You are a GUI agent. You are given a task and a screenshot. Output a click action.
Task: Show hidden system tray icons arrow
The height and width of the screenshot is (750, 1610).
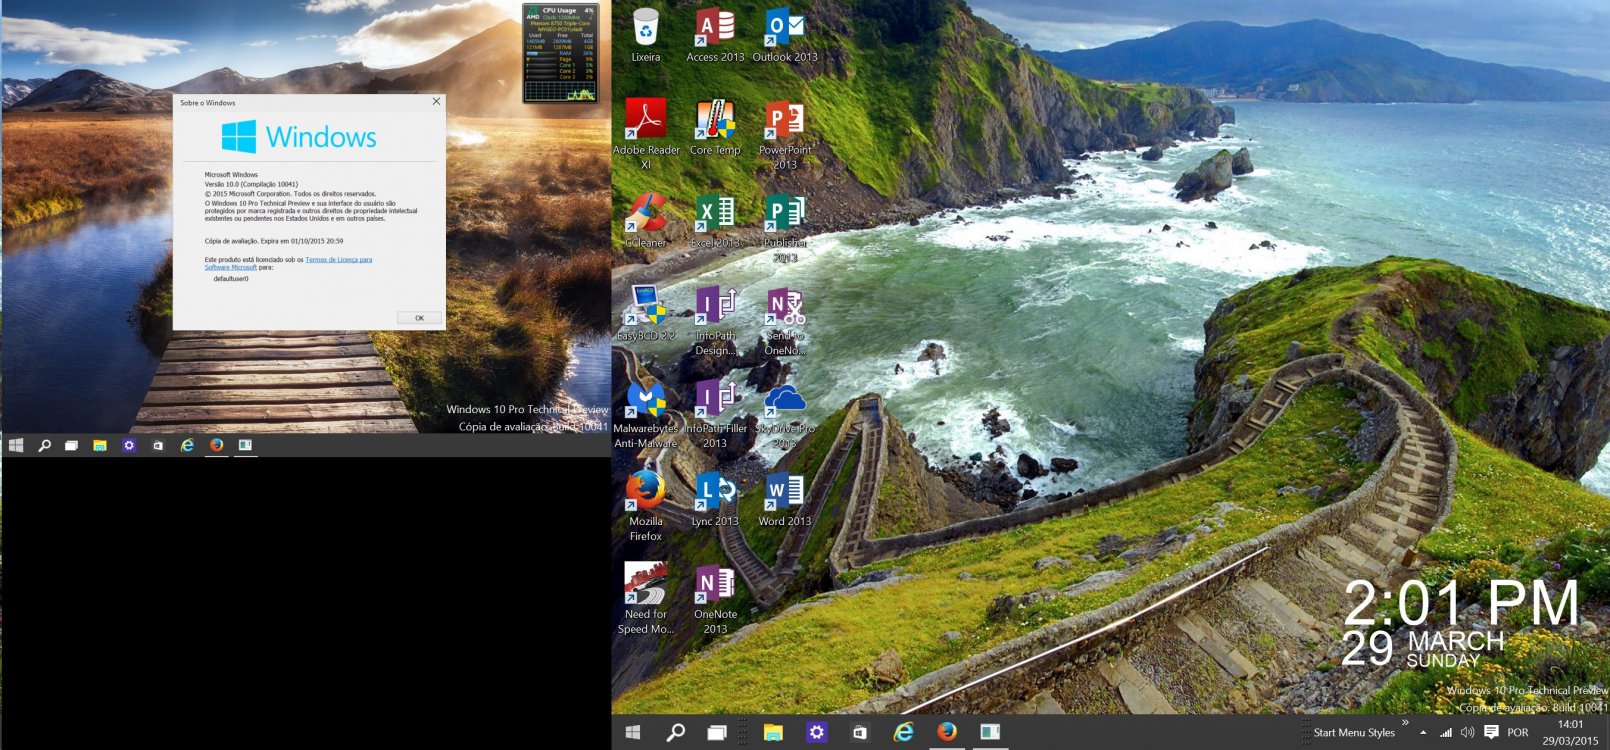pyautogui.click(x=1423, y=733)
